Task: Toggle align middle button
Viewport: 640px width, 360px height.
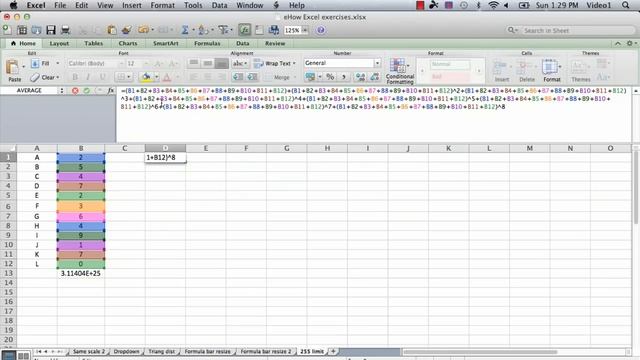Action: [x=208, y=63]
